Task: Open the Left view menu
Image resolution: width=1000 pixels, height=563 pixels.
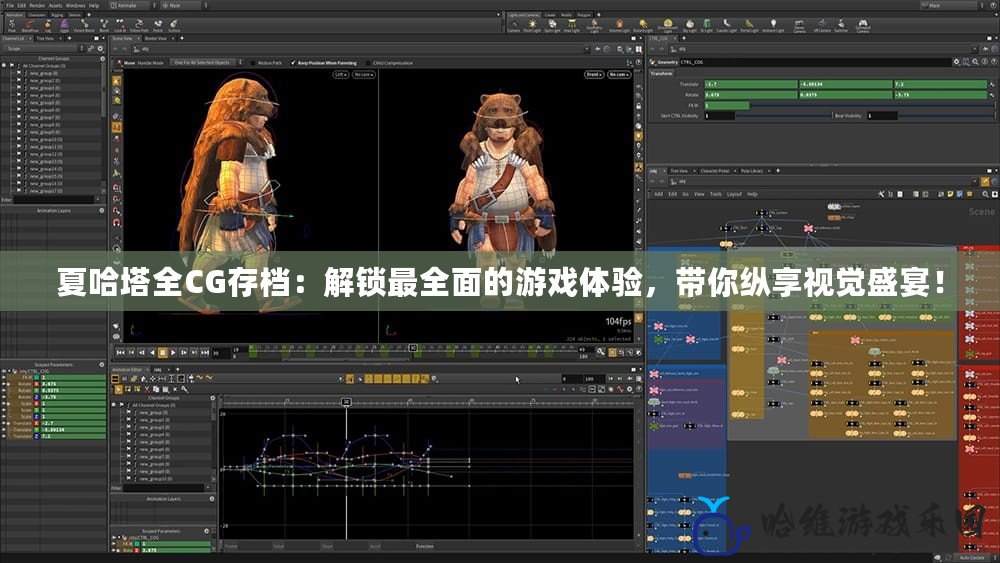Action: 341,75
